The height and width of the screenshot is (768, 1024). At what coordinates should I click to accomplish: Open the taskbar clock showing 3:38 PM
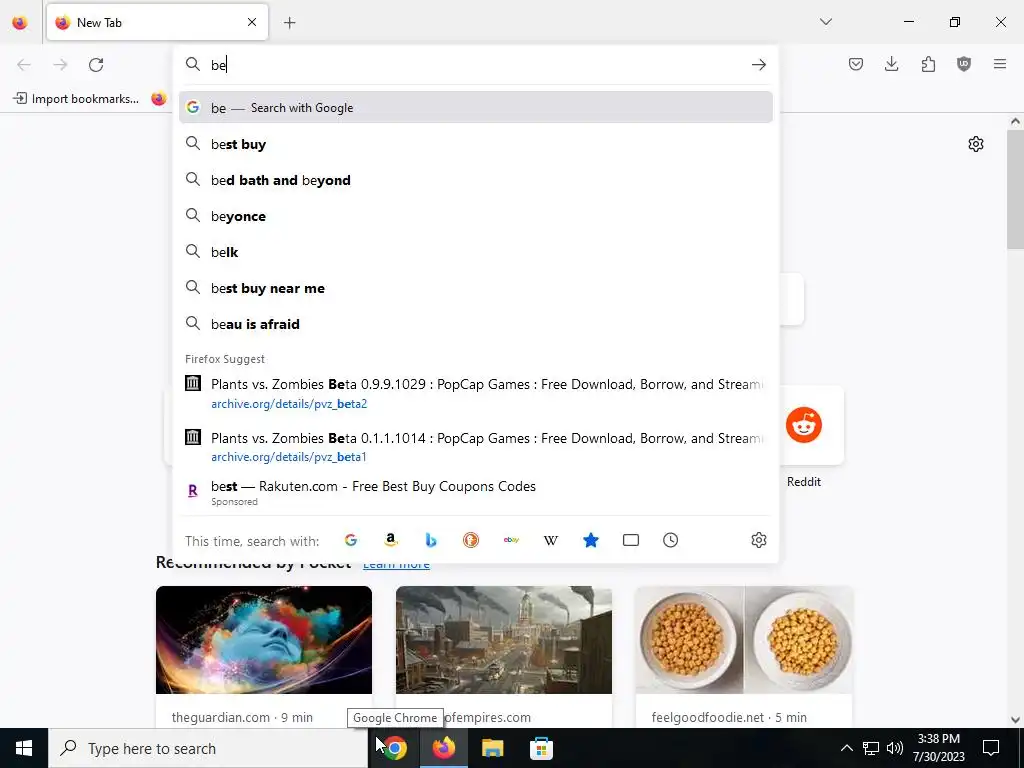pyautogui.click(x=938, y=748)
